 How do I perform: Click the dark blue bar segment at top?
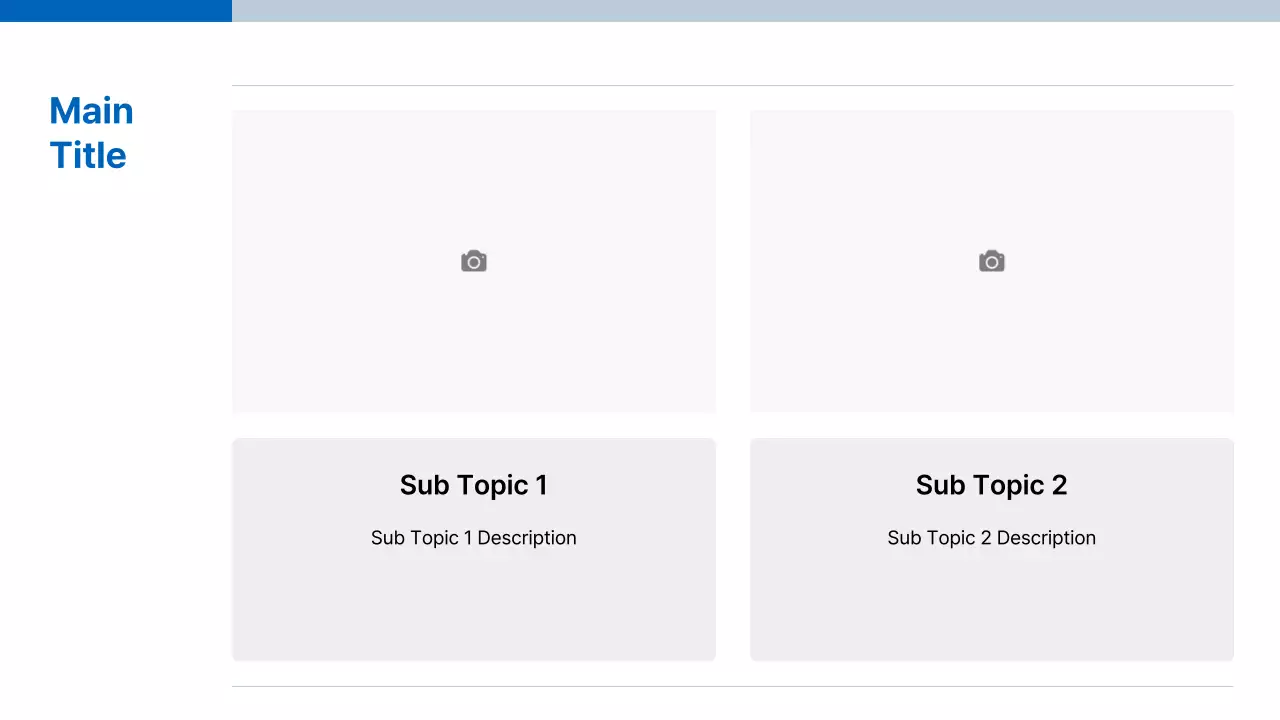coord(115,10)
